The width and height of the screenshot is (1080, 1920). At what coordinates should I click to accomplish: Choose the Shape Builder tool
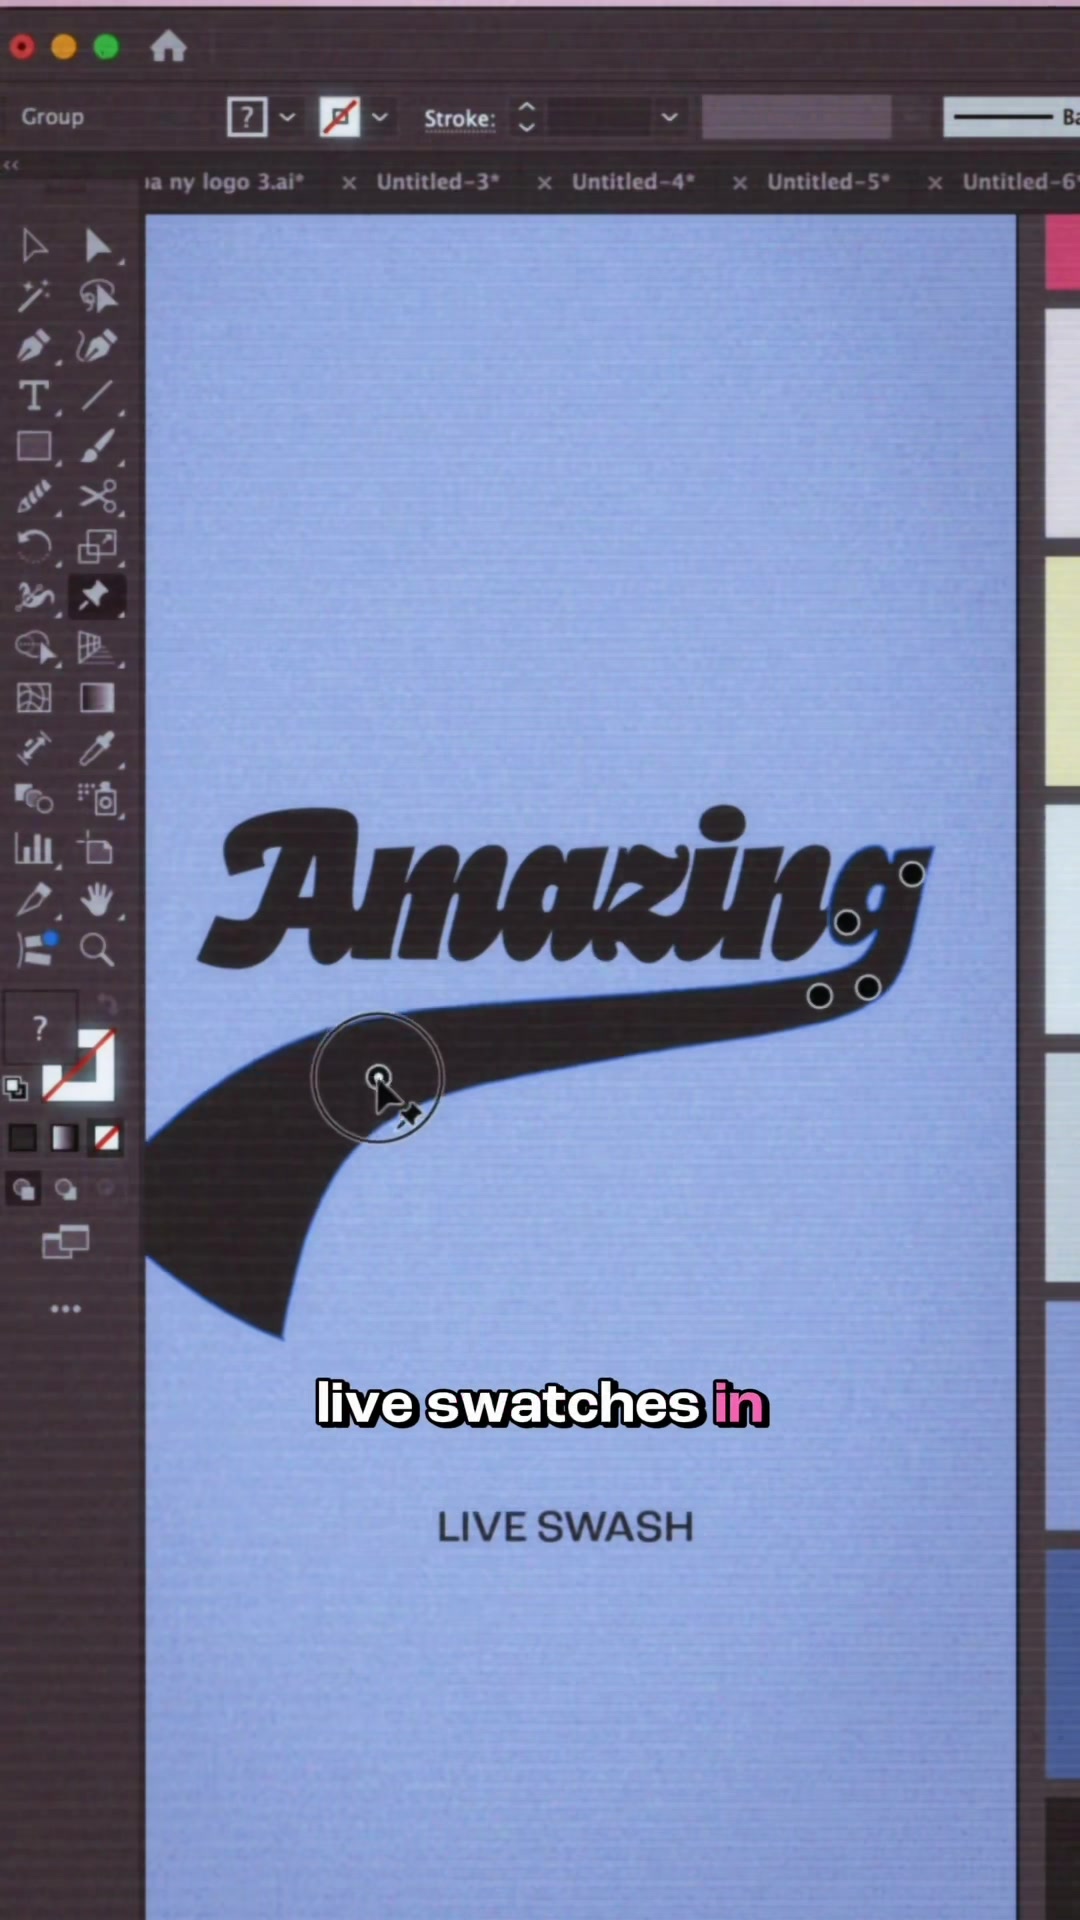[34, 648]
